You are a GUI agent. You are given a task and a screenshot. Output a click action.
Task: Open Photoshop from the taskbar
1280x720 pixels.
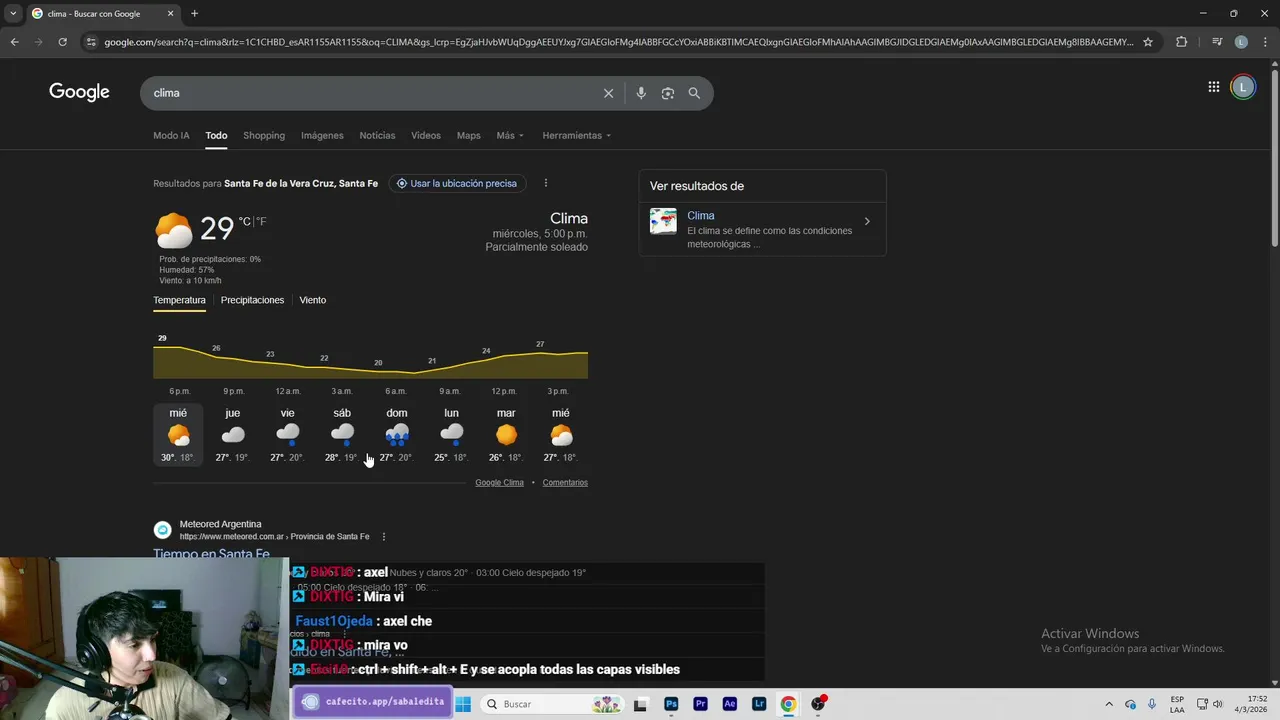coord(671,704)
